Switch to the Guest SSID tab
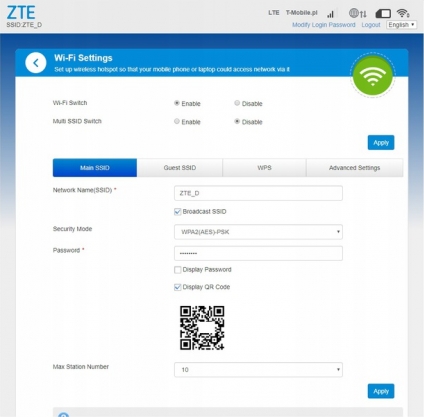The height and width of the screenshot is (417, 424). [180, 168]
